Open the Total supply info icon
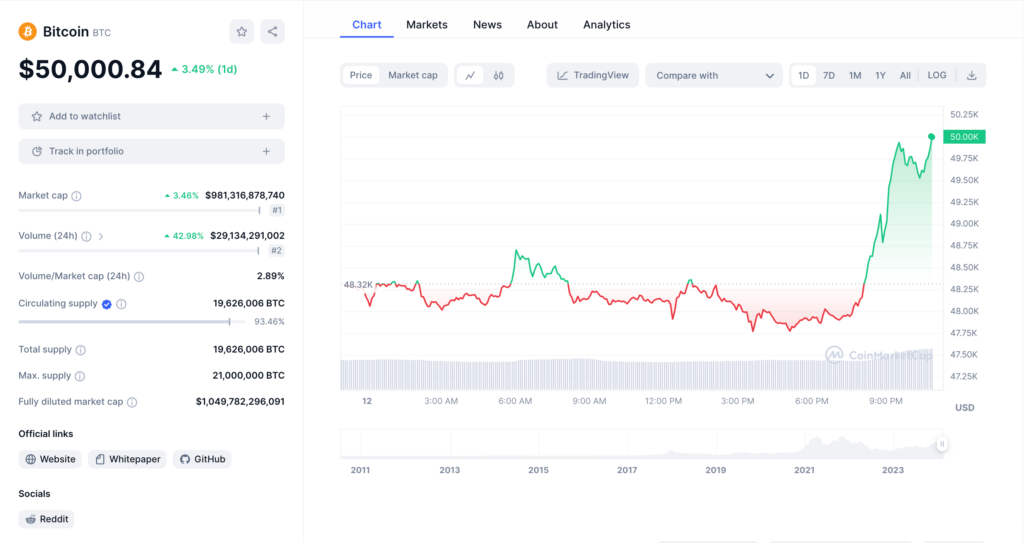This screenshot has width=1024, height=543. (x=80, y=350)
